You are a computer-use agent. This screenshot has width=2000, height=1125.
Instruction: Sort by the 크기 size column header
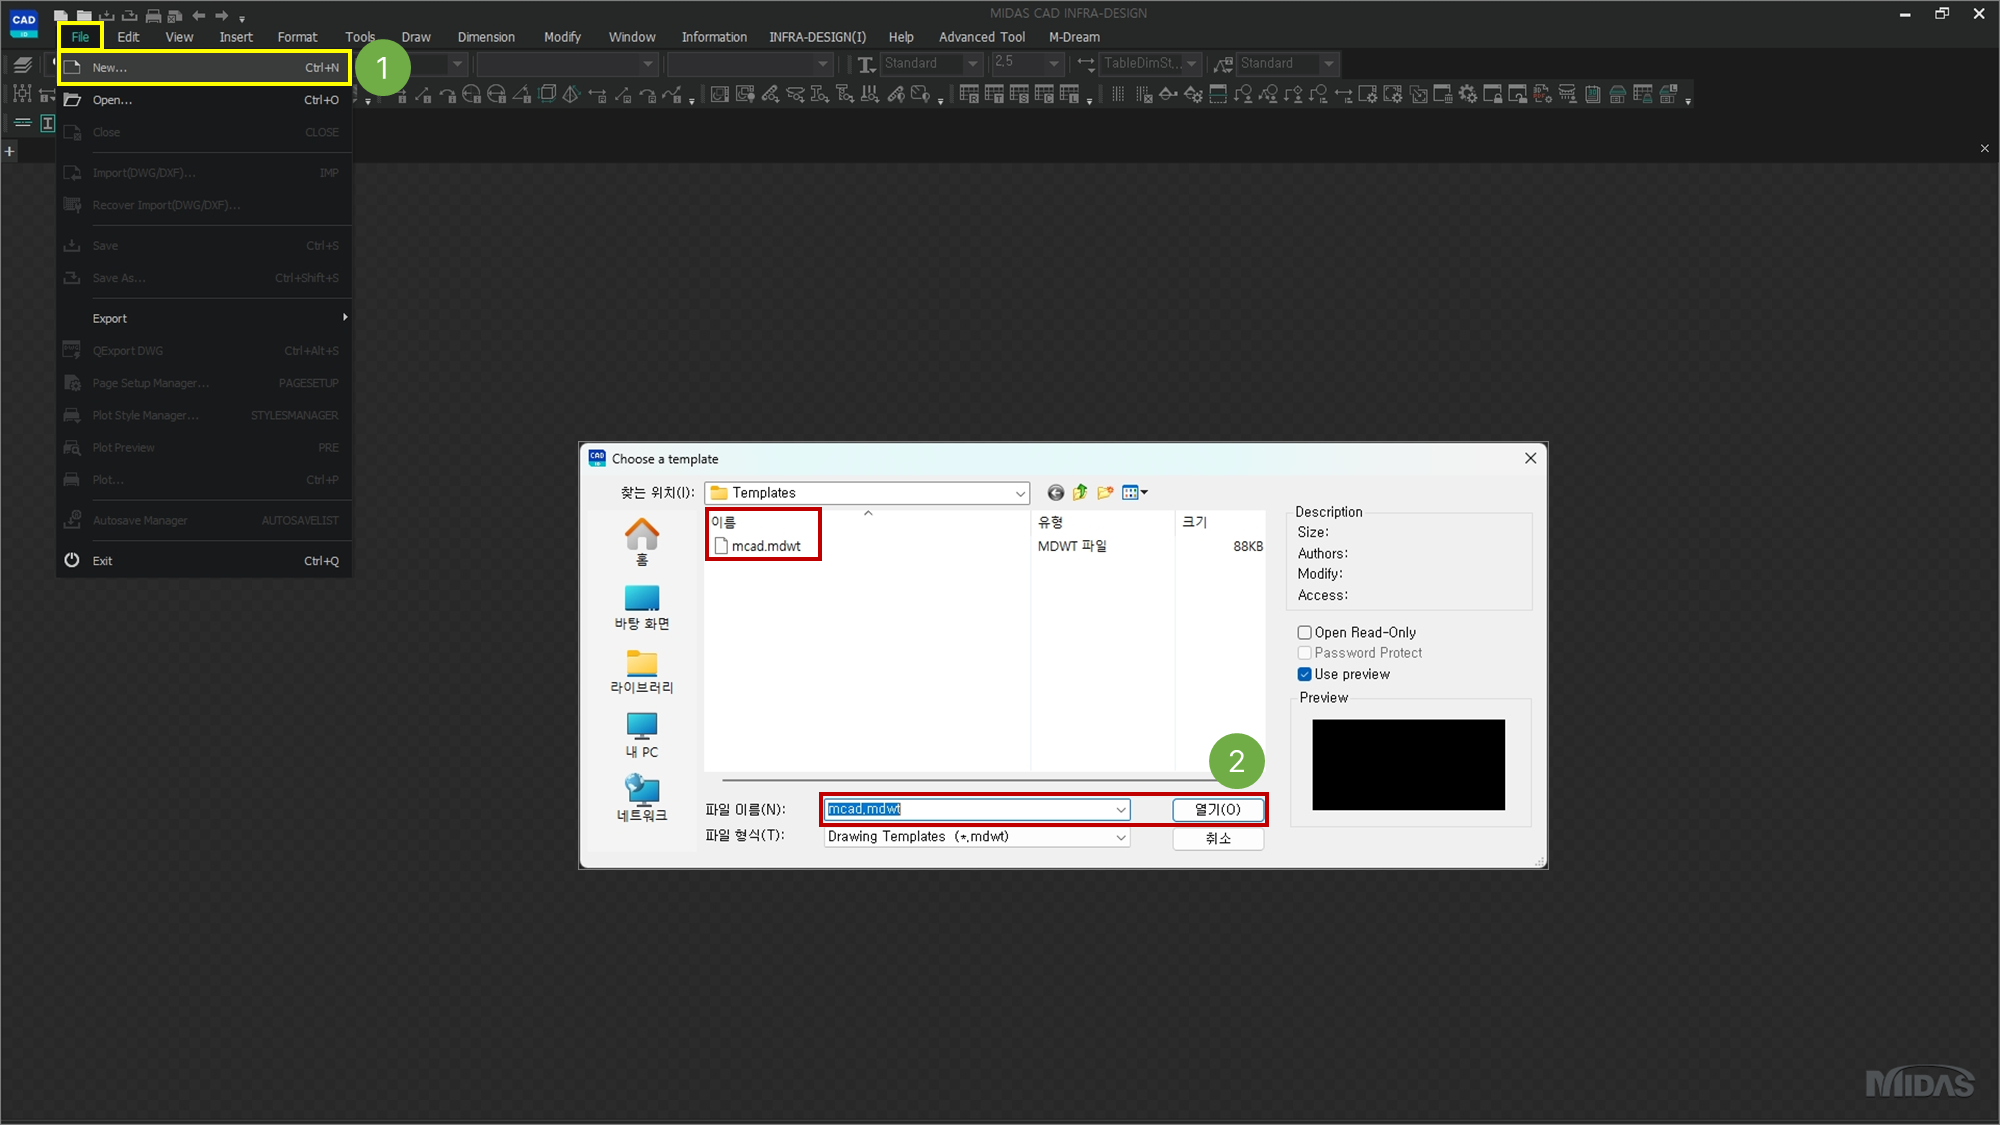tap(1220, 522)
